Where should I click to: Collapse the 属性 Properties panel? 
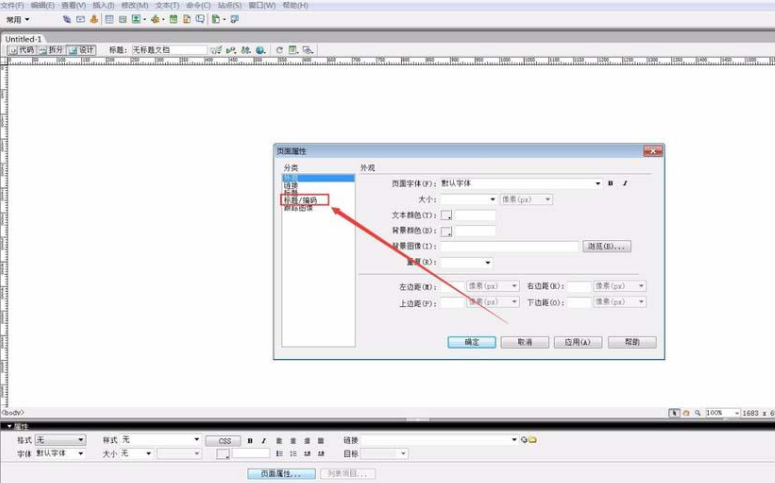click(9, 426)
